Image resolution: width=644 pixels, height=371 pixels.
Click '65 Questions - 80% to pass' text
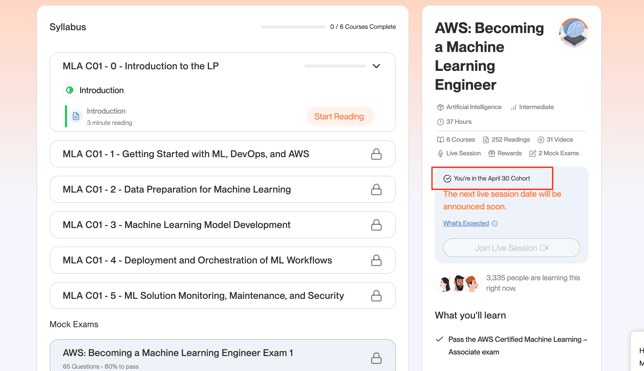pyautogui.click(x=101, y=366)
